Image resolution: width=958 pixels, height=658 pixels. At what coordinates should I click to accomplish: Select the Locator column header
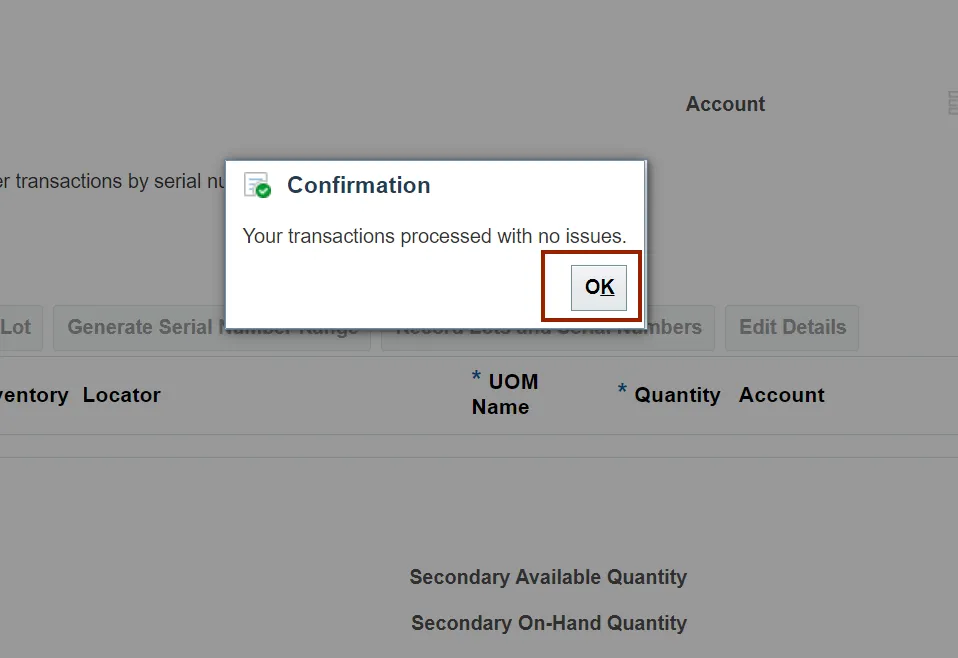(x=121, y=395)
